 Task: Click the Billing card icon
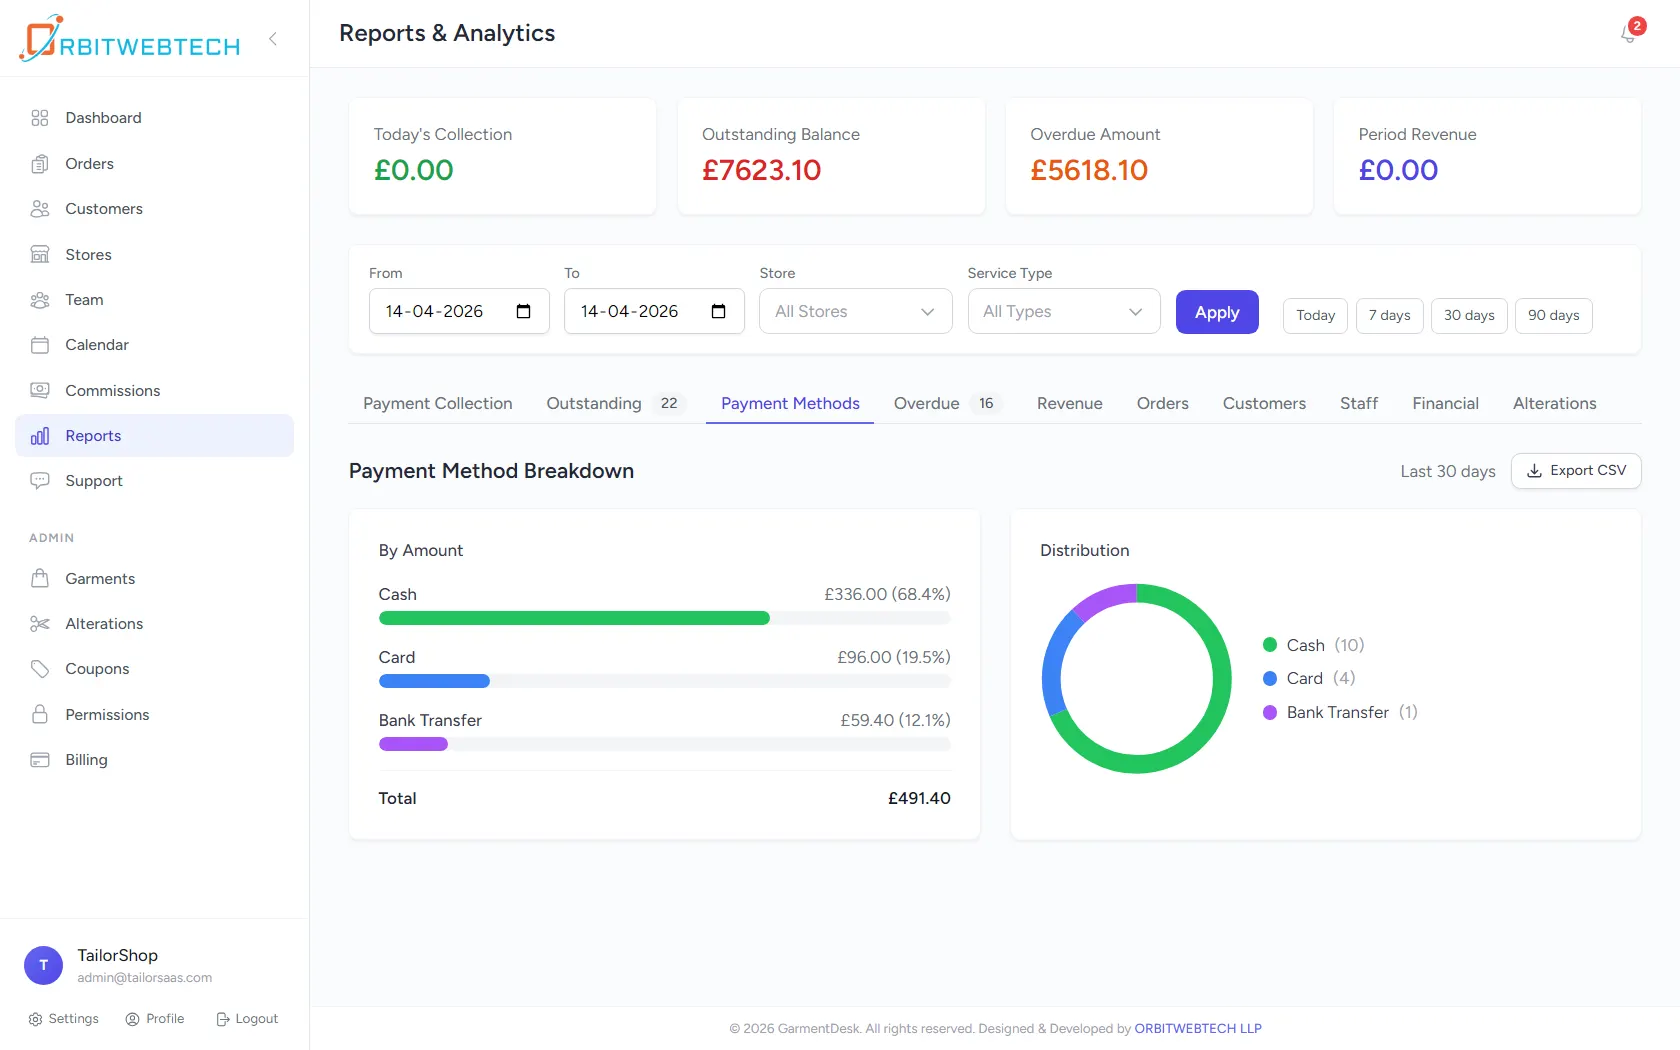[x=40, y=760]
